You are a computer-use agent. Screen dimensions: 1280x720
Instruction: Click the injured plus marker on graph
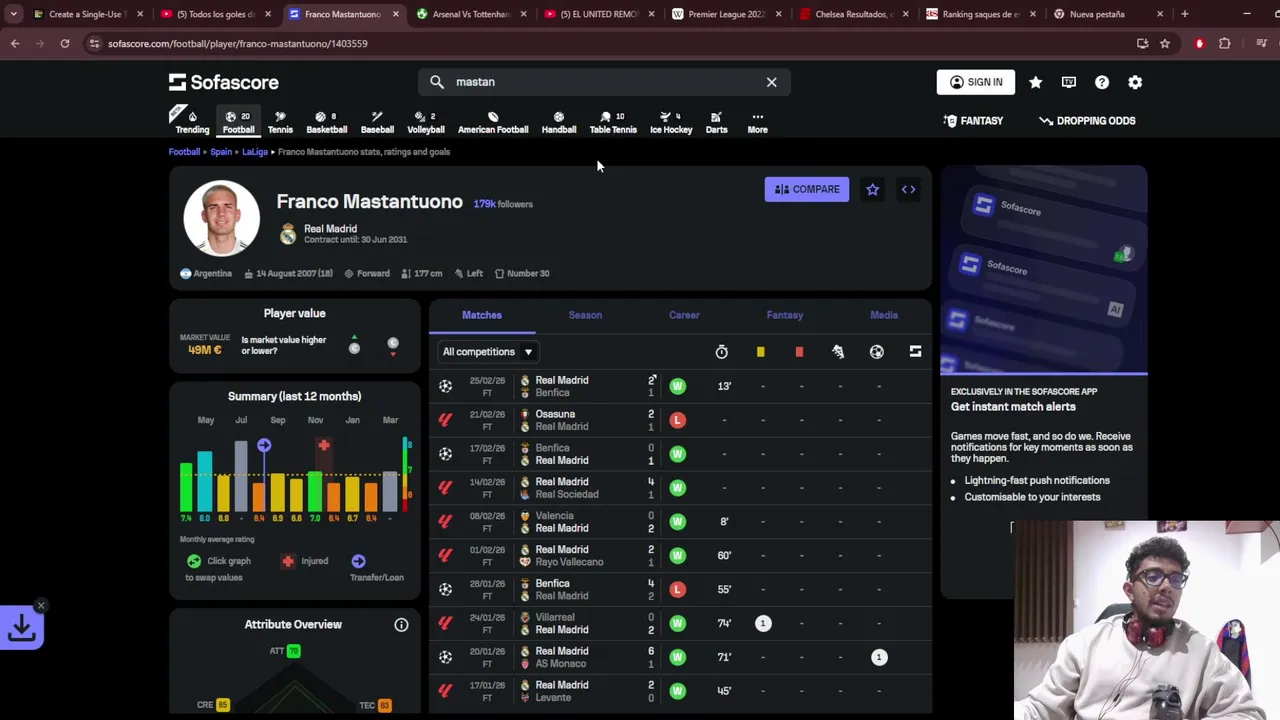tap(323, 445)
